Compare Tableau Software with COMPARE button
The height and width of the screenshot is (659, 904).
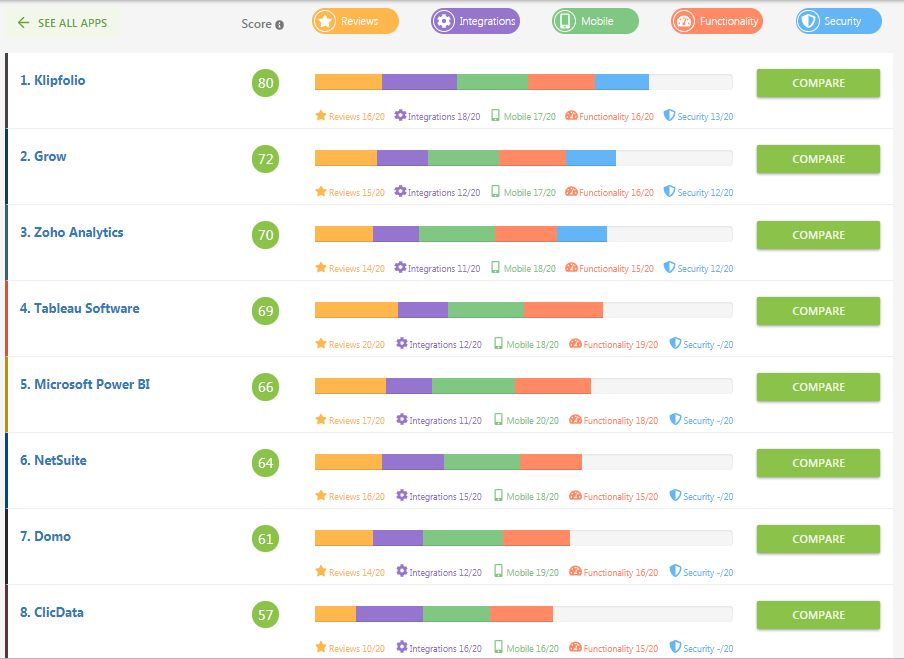click(818, 311)
